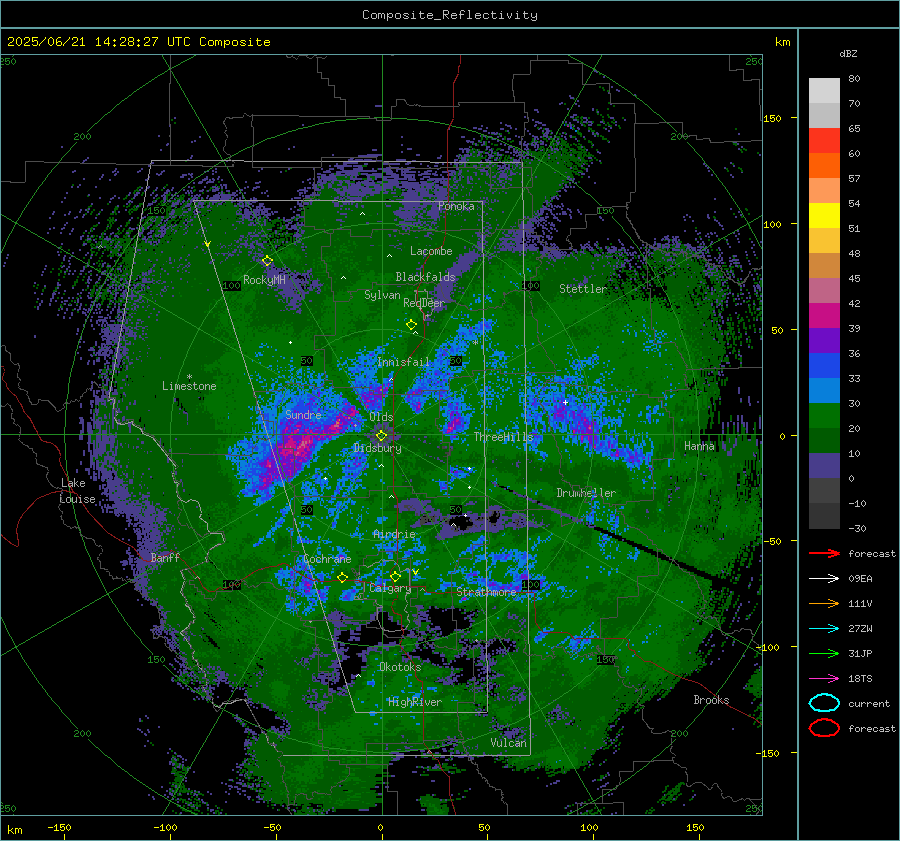Image resolution: width=900 pixels, height=841 pixels.
Task: Click the magenta 42 dBZ color swatch
Action: 824,316
